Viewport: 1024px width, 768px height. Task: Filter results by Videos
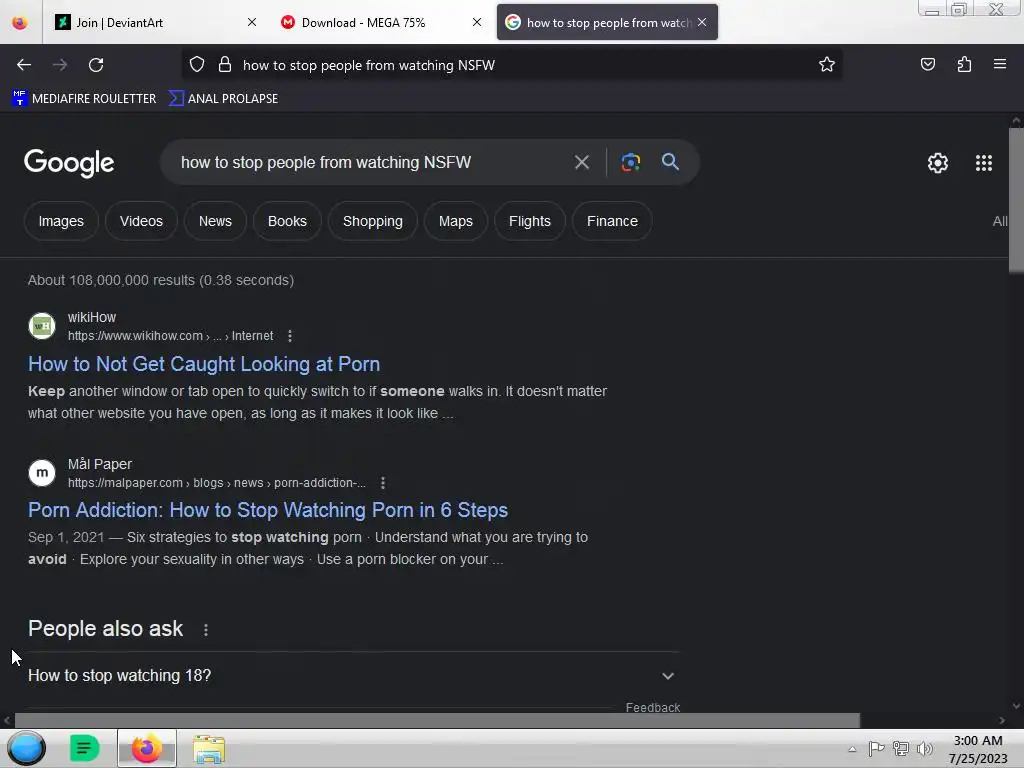(141, 221)
